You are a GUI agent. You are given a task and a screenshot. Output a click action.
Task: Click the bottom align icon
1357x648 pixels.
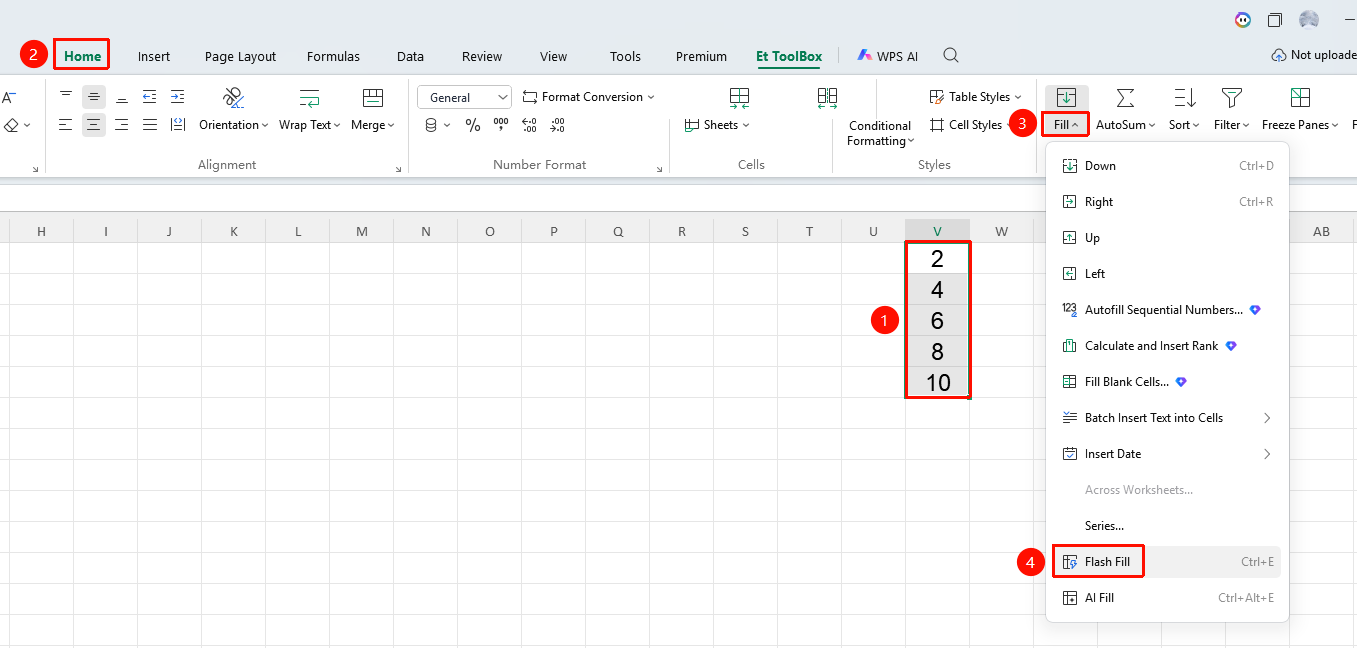pos(122,97)
